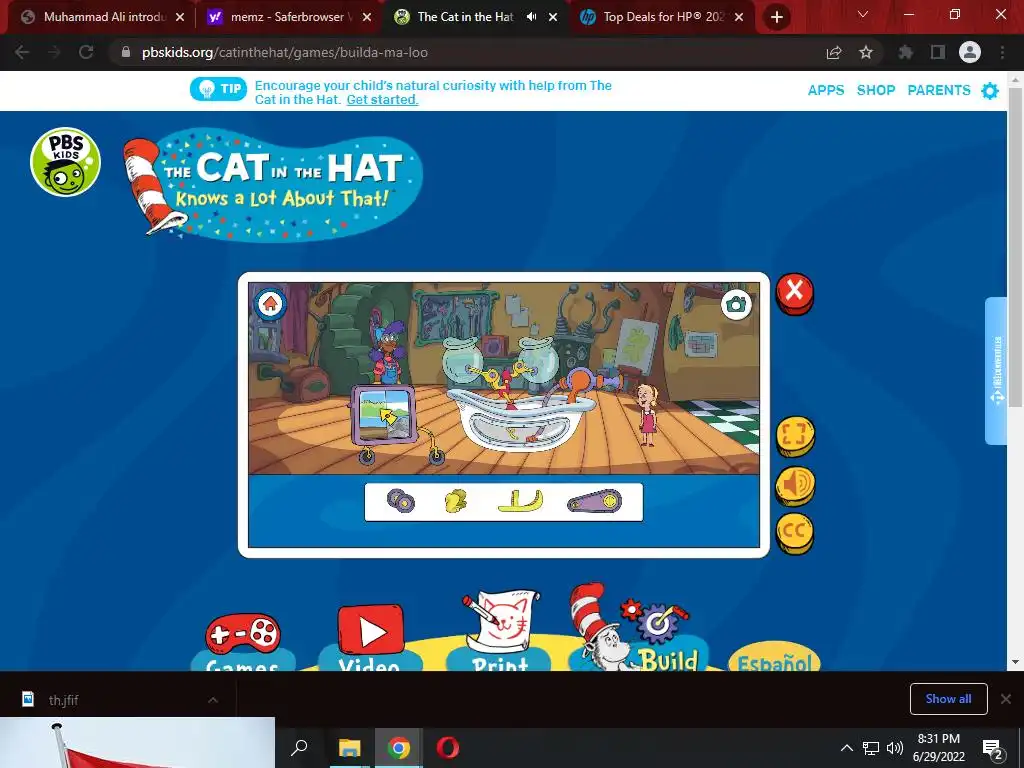Go back to the previous page

[x=22, y=52]
